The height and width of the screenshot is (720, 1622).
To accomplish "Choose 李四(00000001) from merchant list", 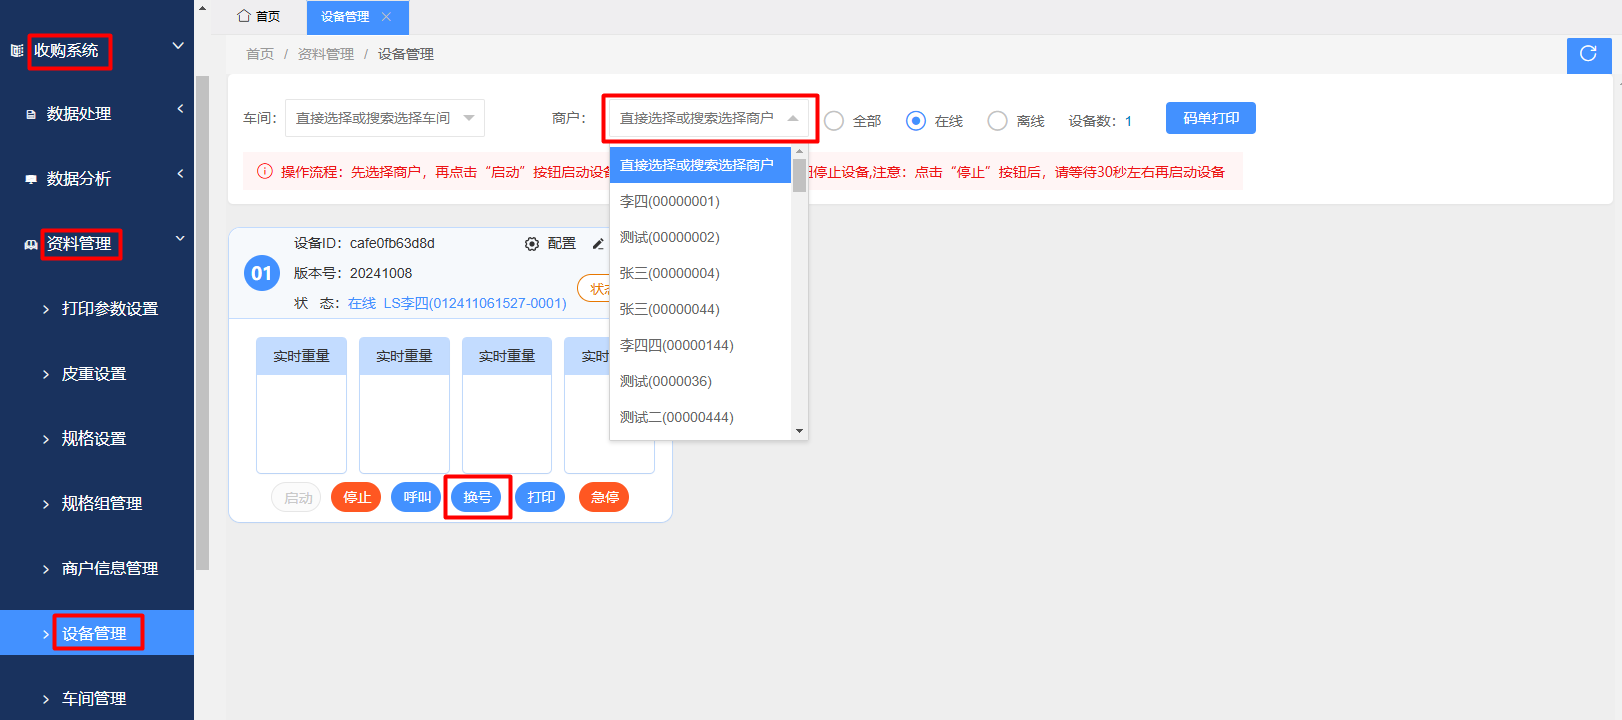I will pyautogui.click(x=670, y=201).
